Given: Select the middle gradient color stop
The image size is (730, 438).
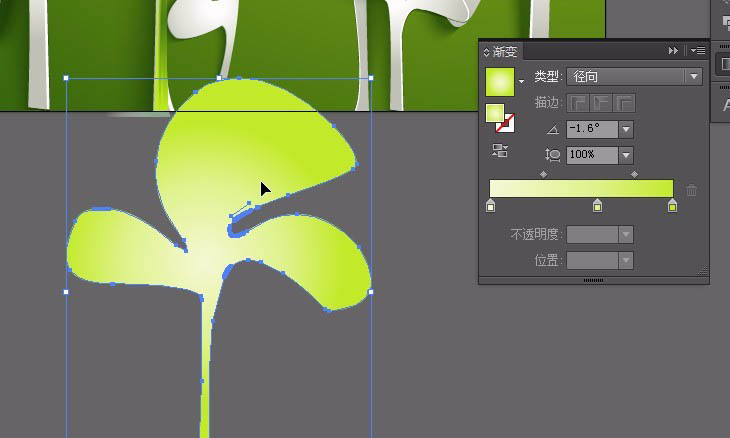Looking at the screenshot, I should (x=597, y=205).
